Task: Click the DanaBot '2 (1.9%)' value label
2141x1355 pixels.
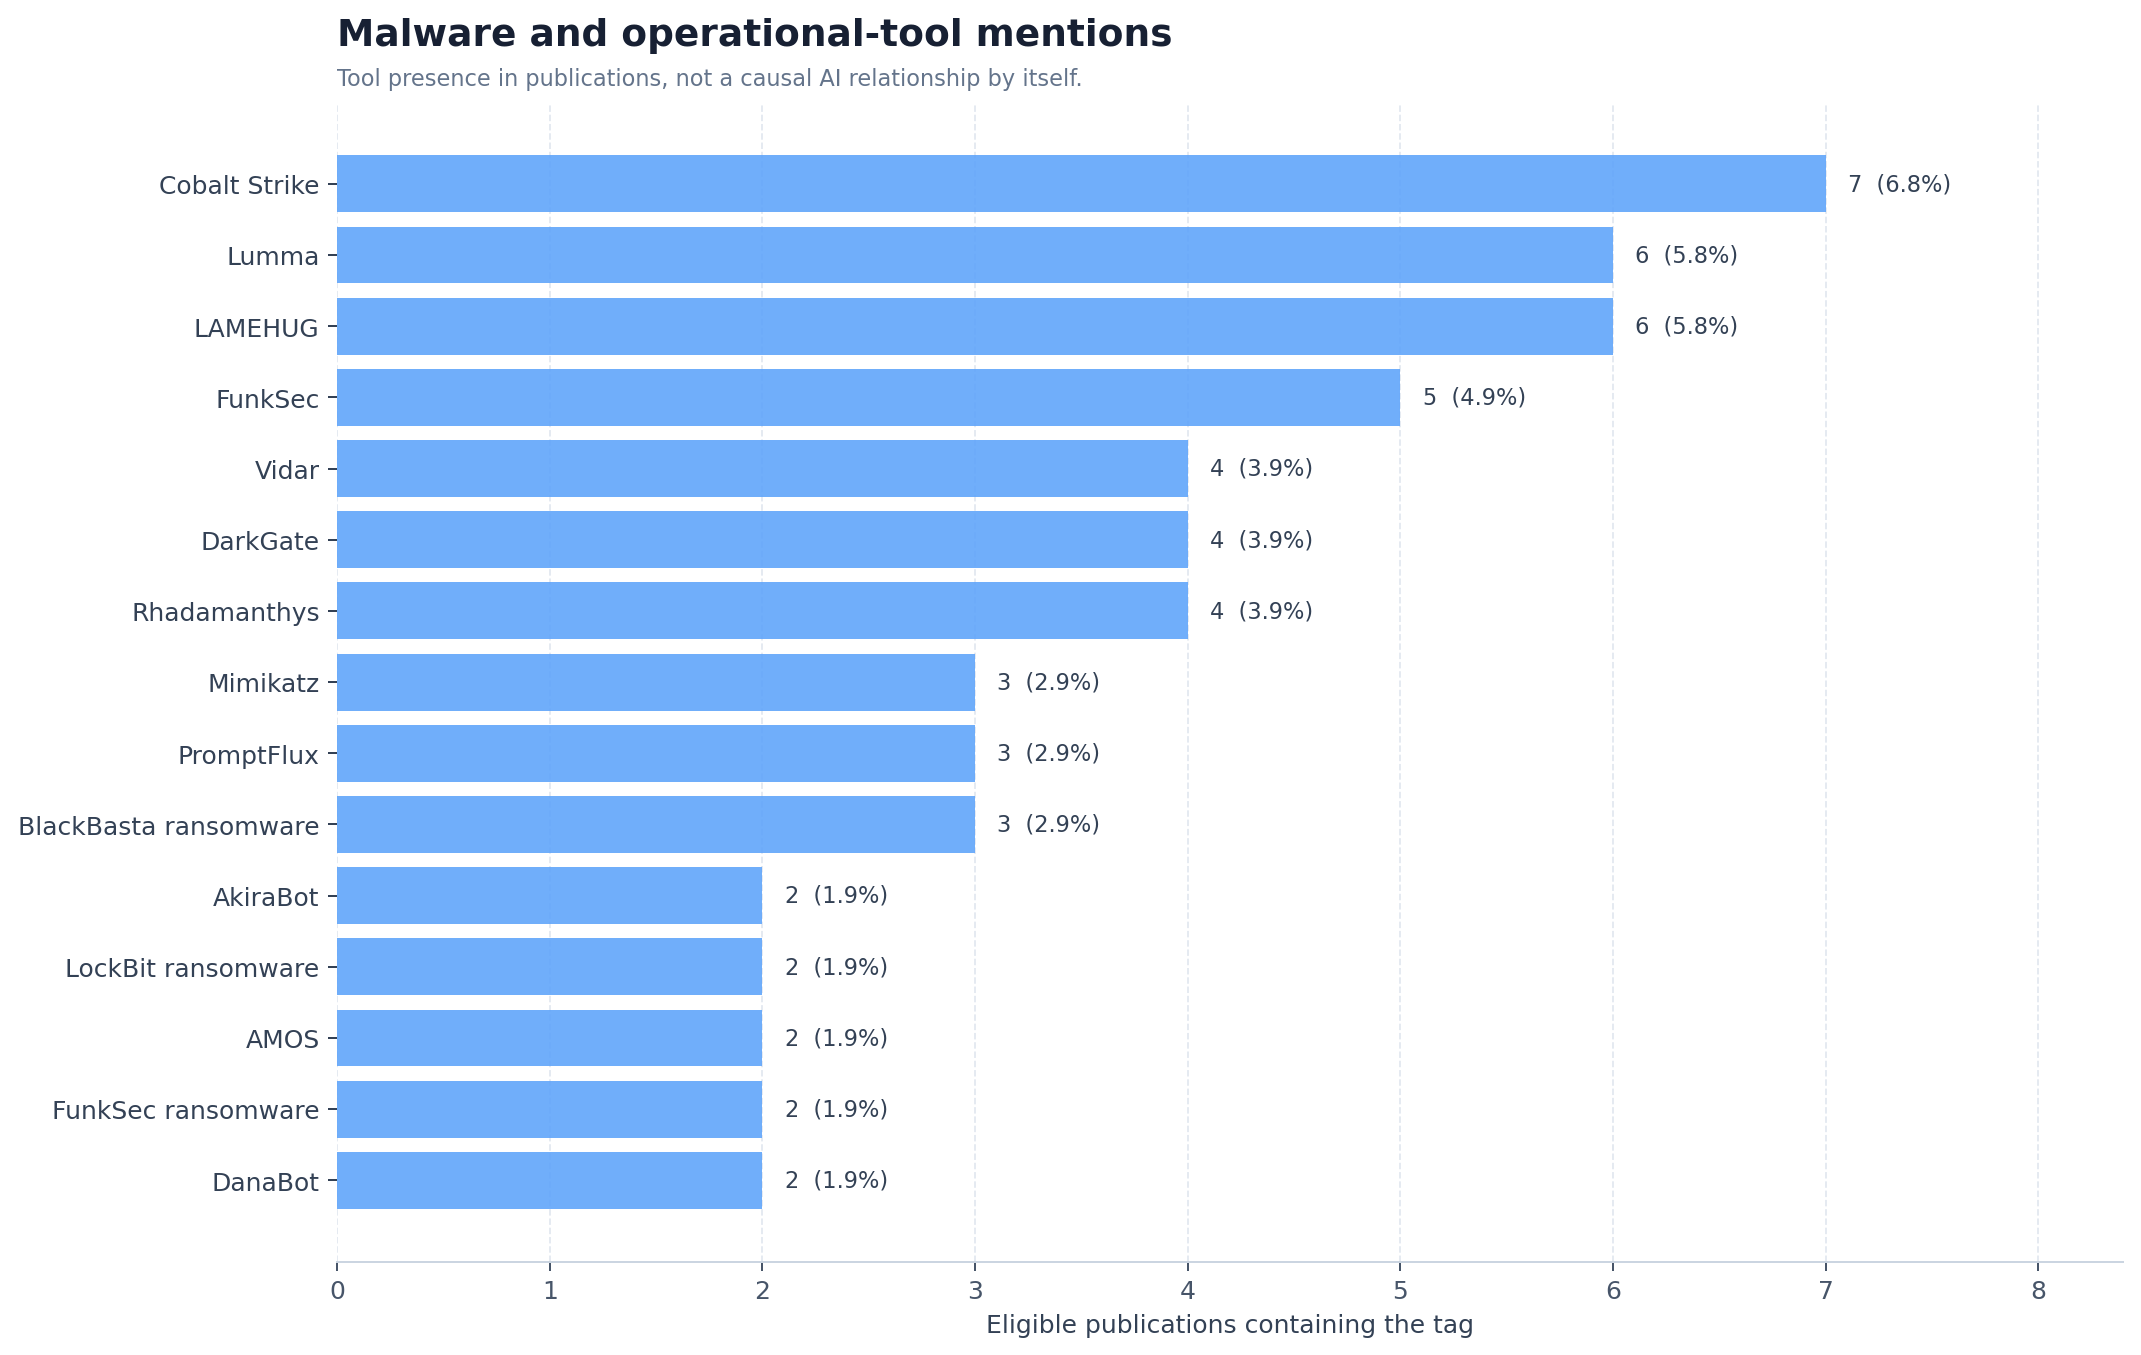Action: 836,1180
